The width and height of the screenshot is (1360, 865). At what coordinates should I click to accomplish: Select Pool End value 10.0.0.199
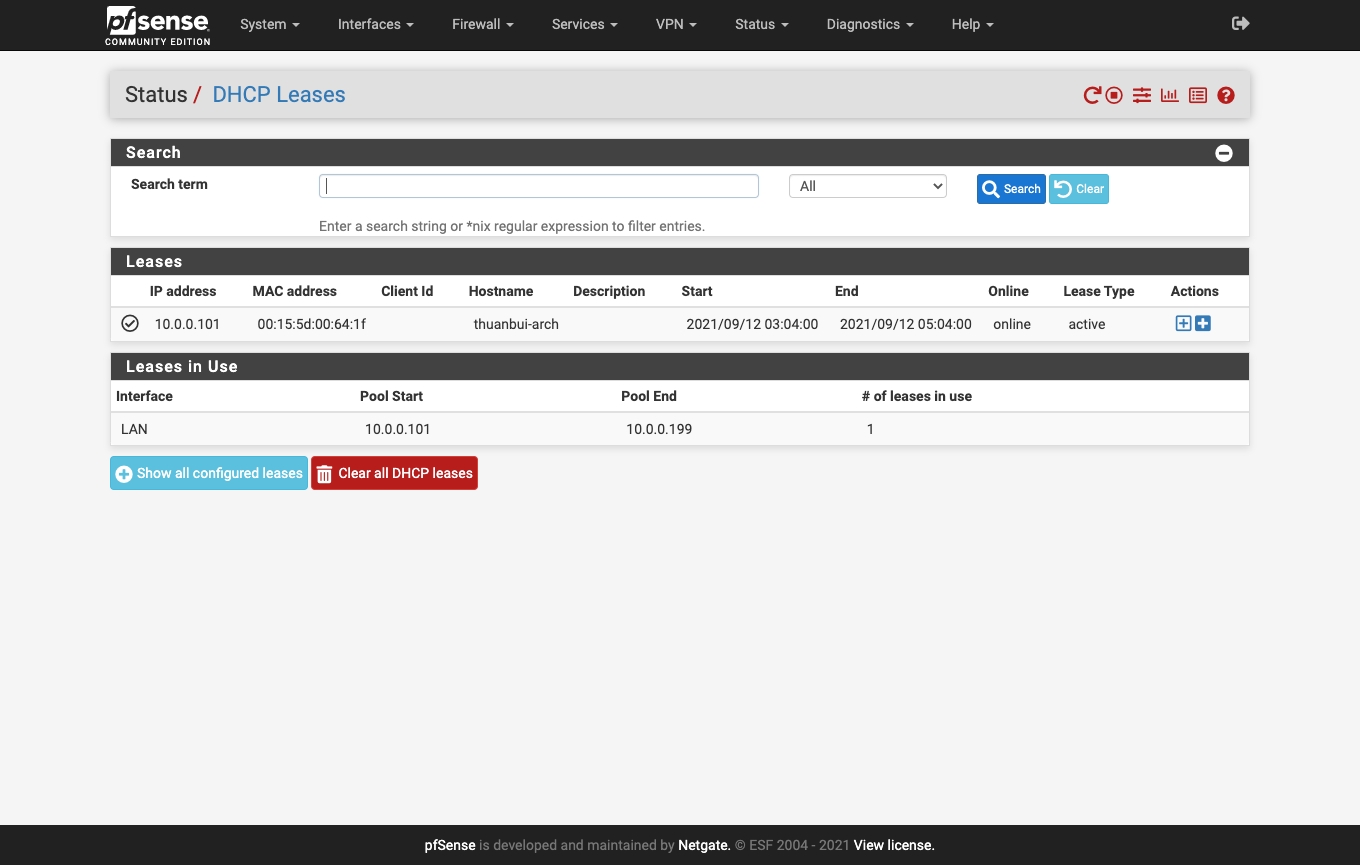pyautogui.click(x=659, y=429)
